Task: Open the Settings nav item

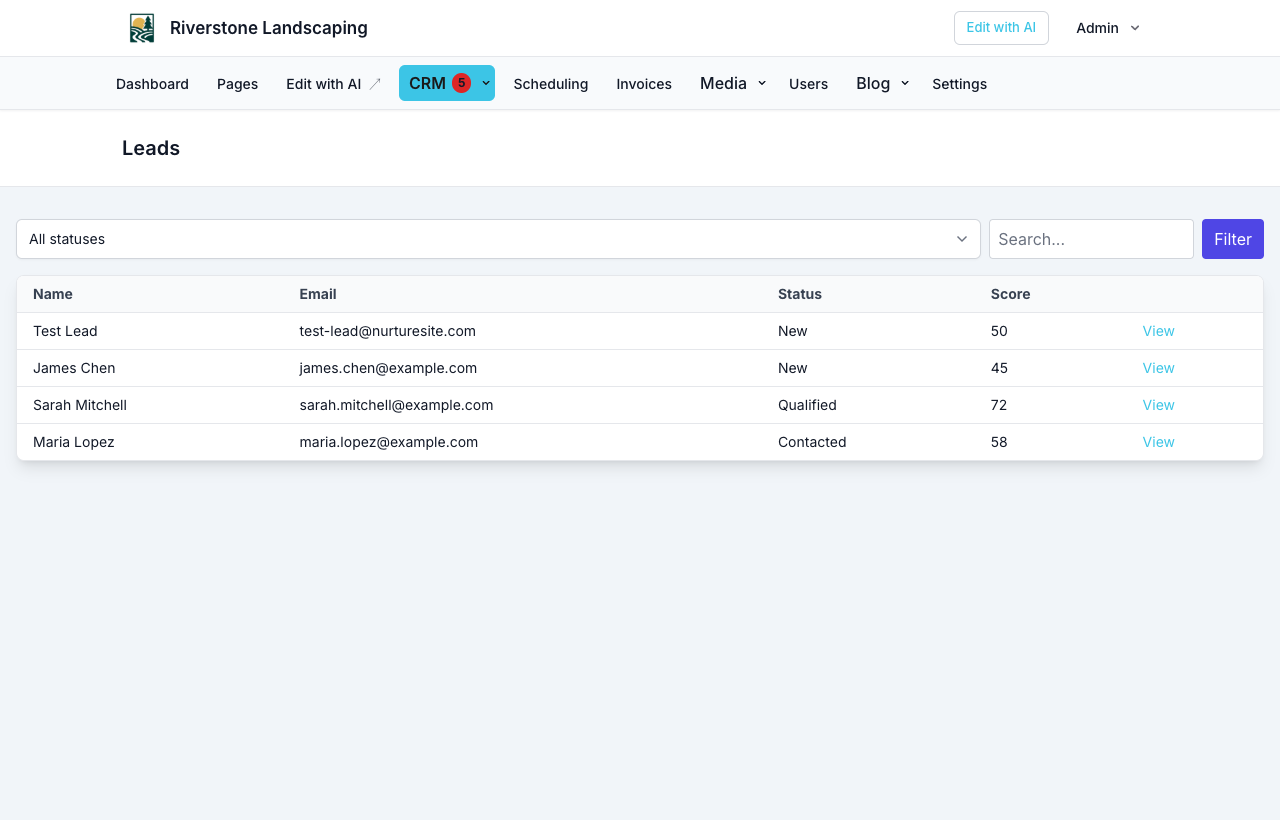Action: point(960,84)
